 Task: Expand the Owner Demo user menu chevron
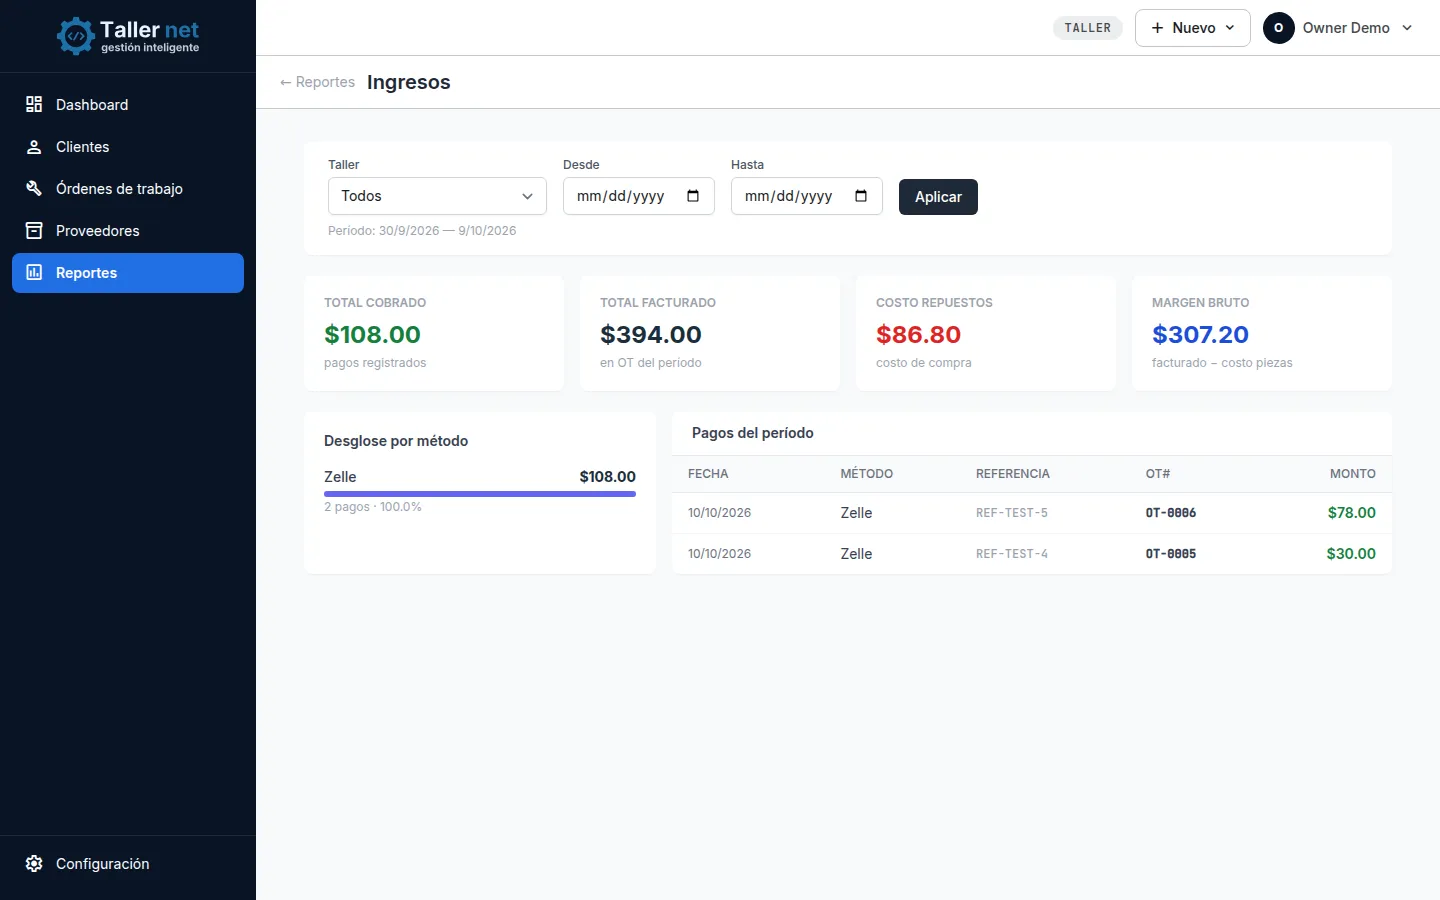(x=1407, y=28)
